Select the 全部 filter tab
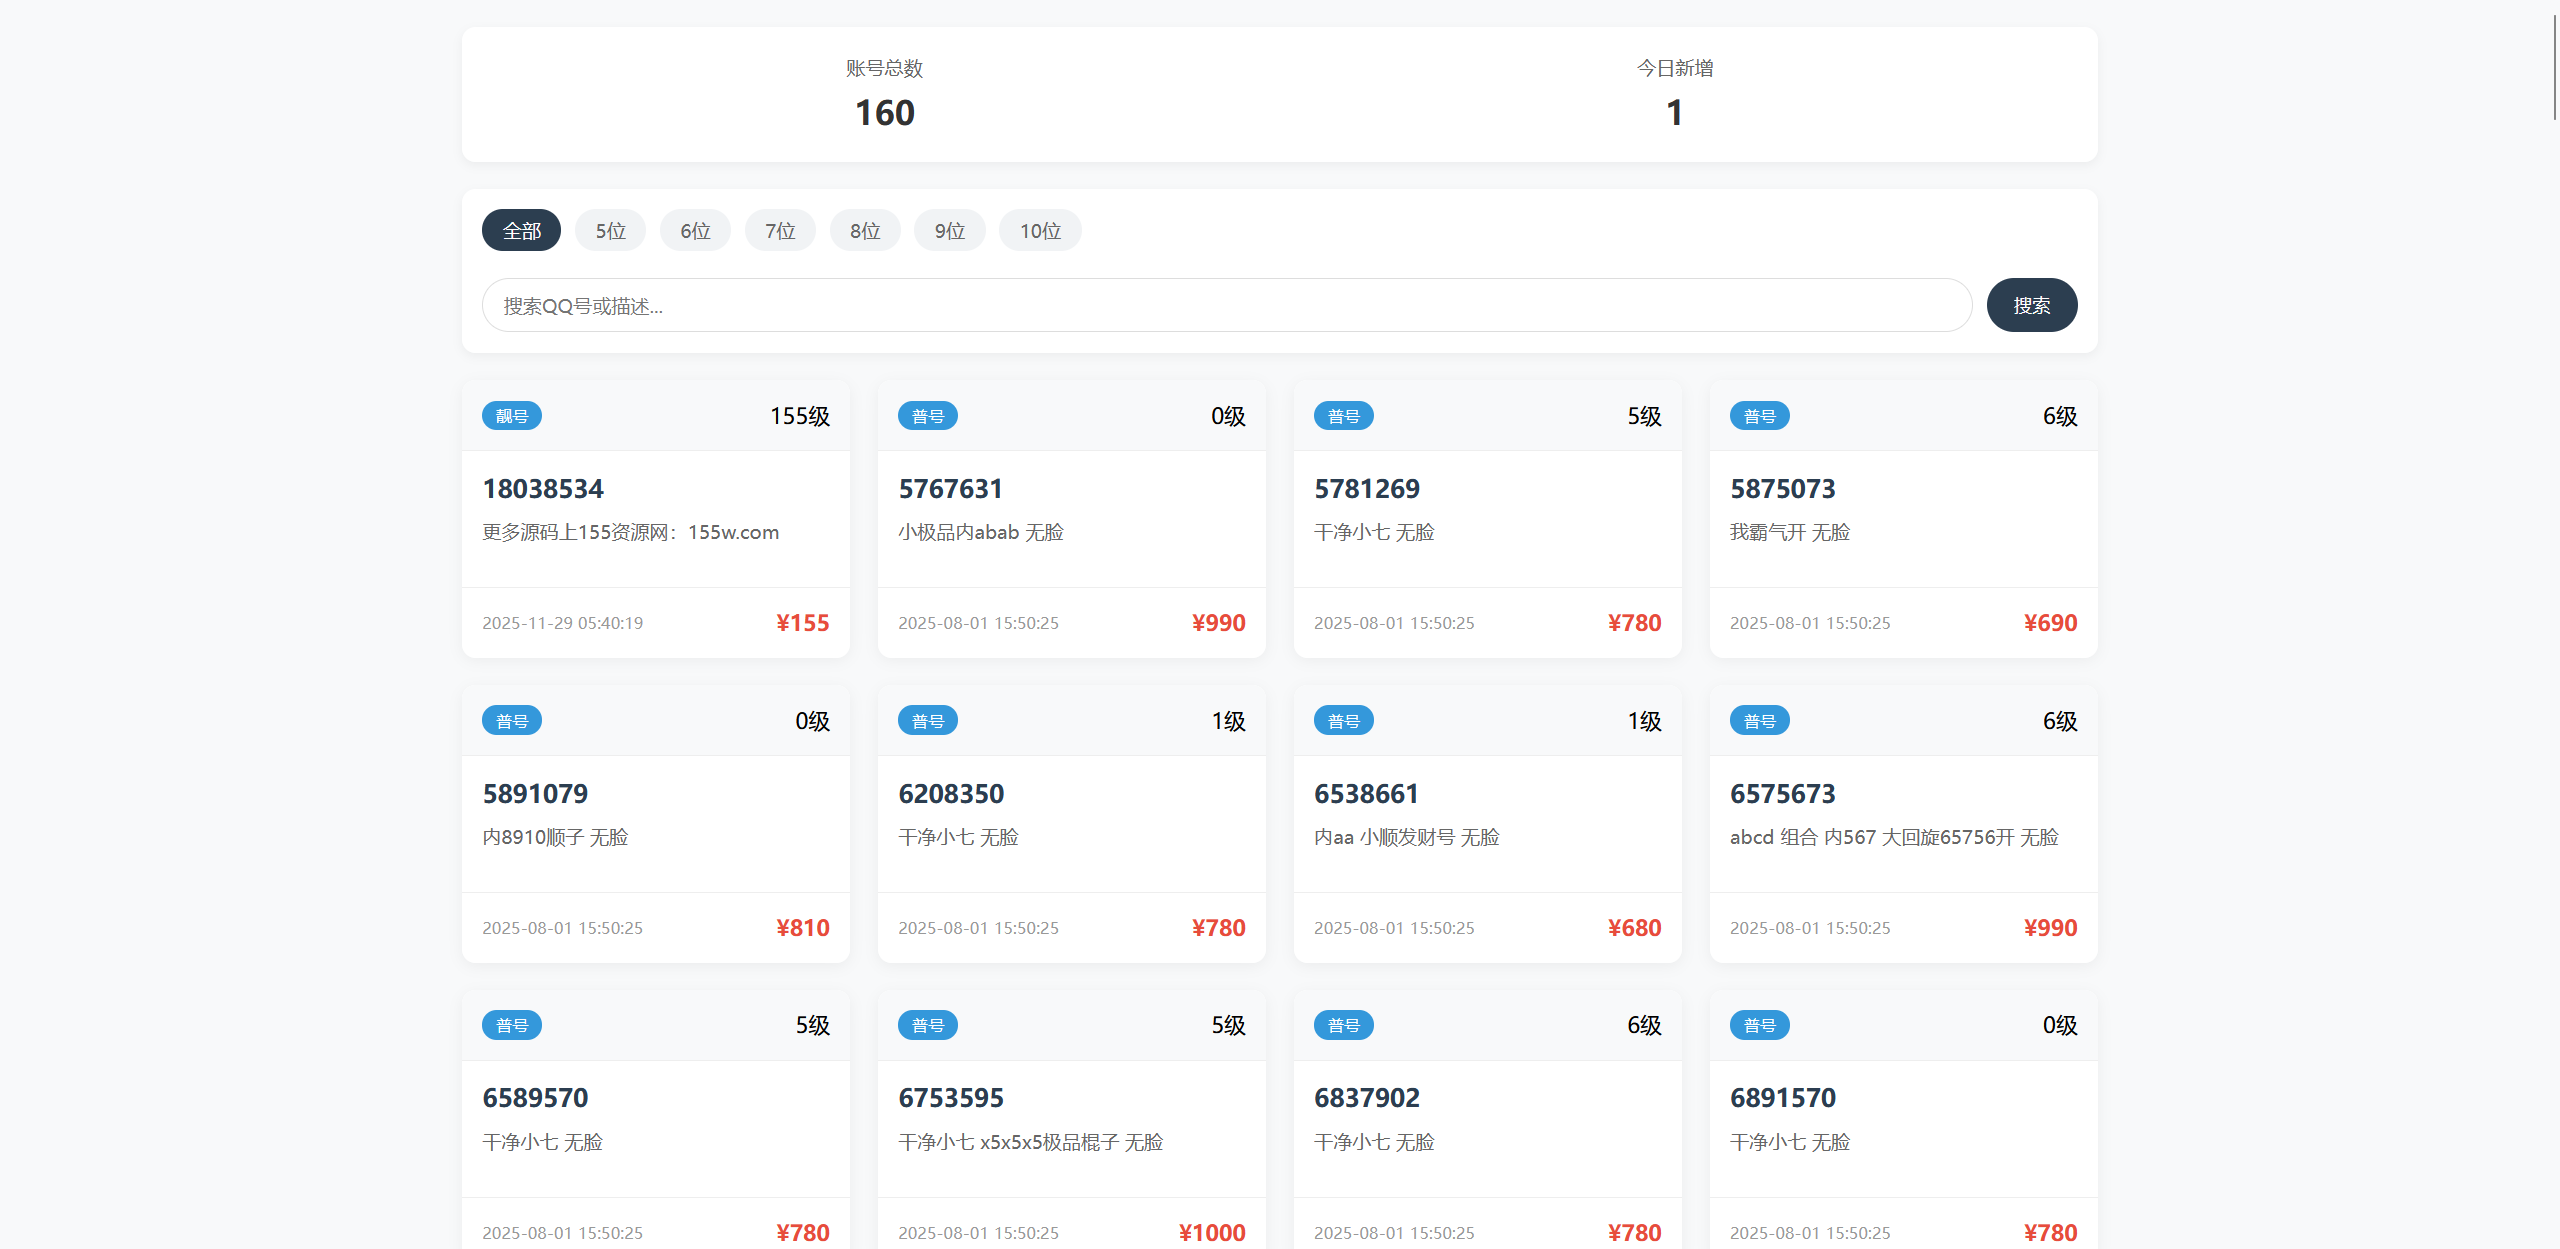The image size is (2560, 1249). (521, 231)
